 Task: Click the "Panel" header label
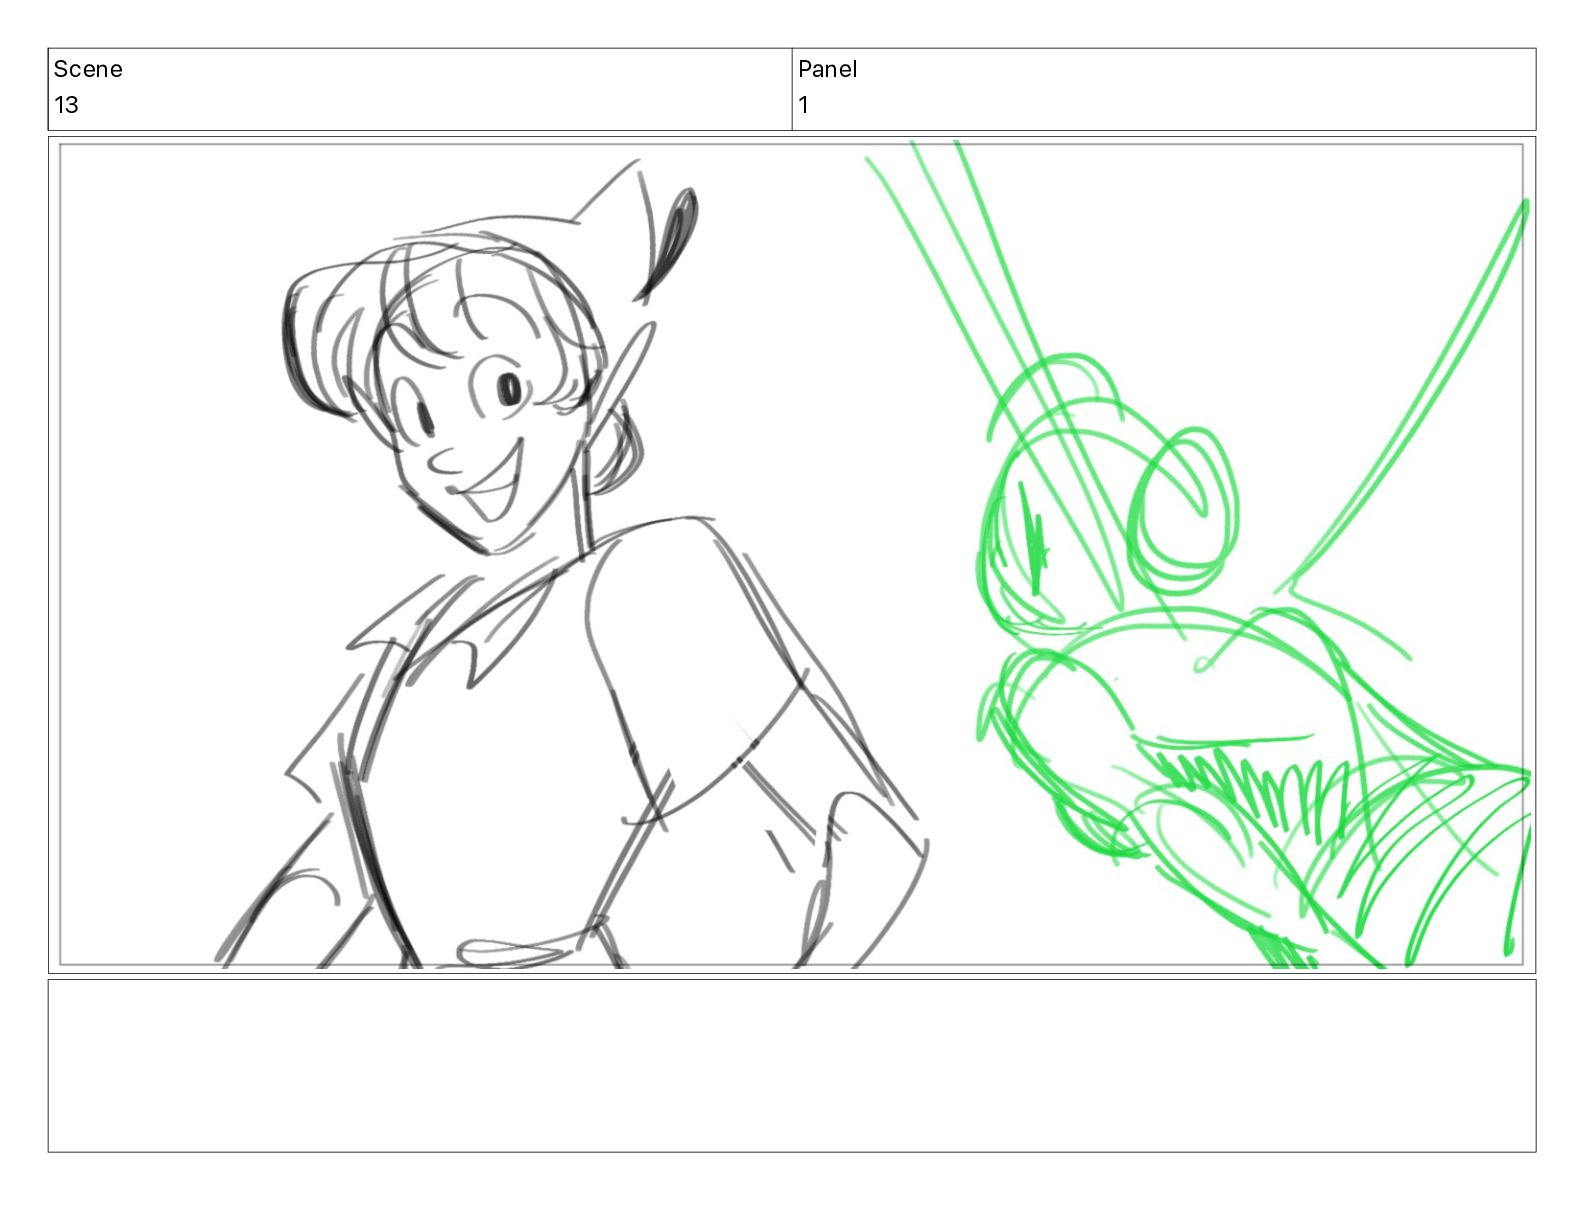click(x=827, y=69)
